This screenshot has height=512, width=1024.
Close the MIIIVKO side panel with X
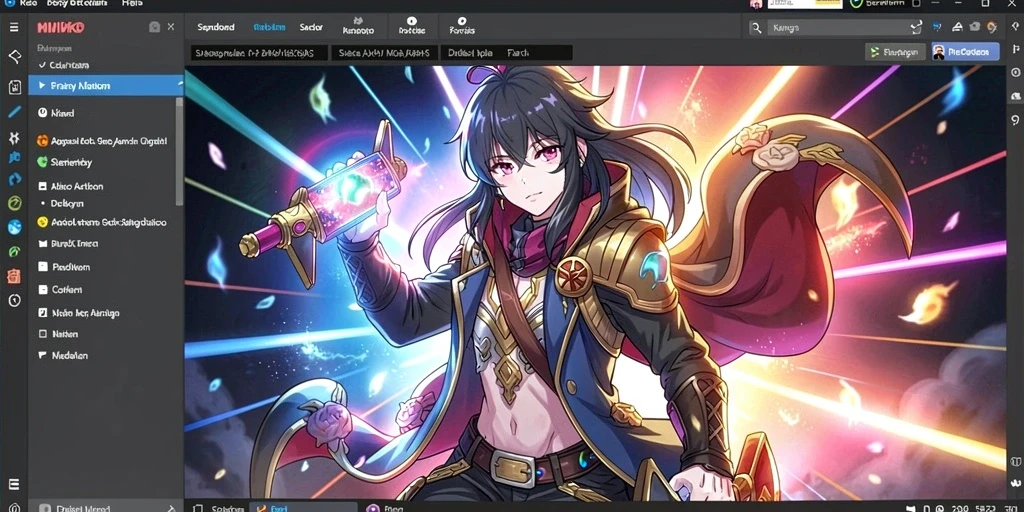click(x=170, y=27)
